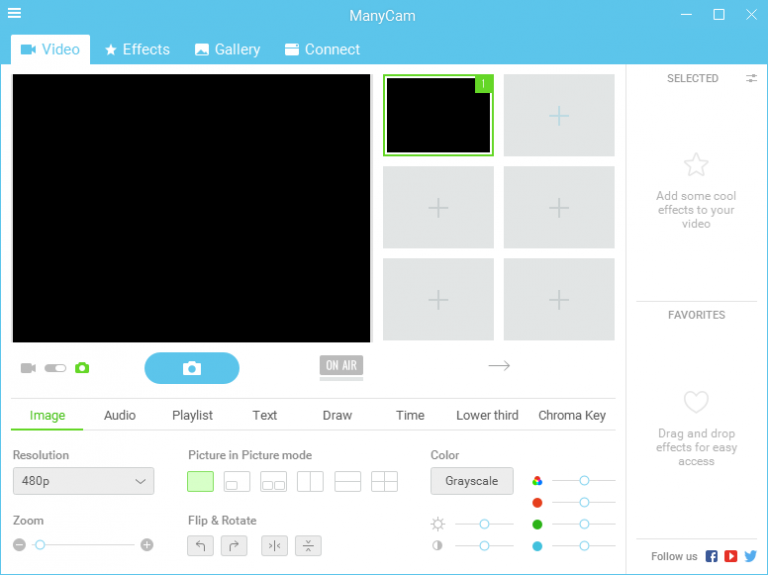This screenshot has width=768, height=575.
Task: Click the Grayscale button
Action: tap(472, 481)
